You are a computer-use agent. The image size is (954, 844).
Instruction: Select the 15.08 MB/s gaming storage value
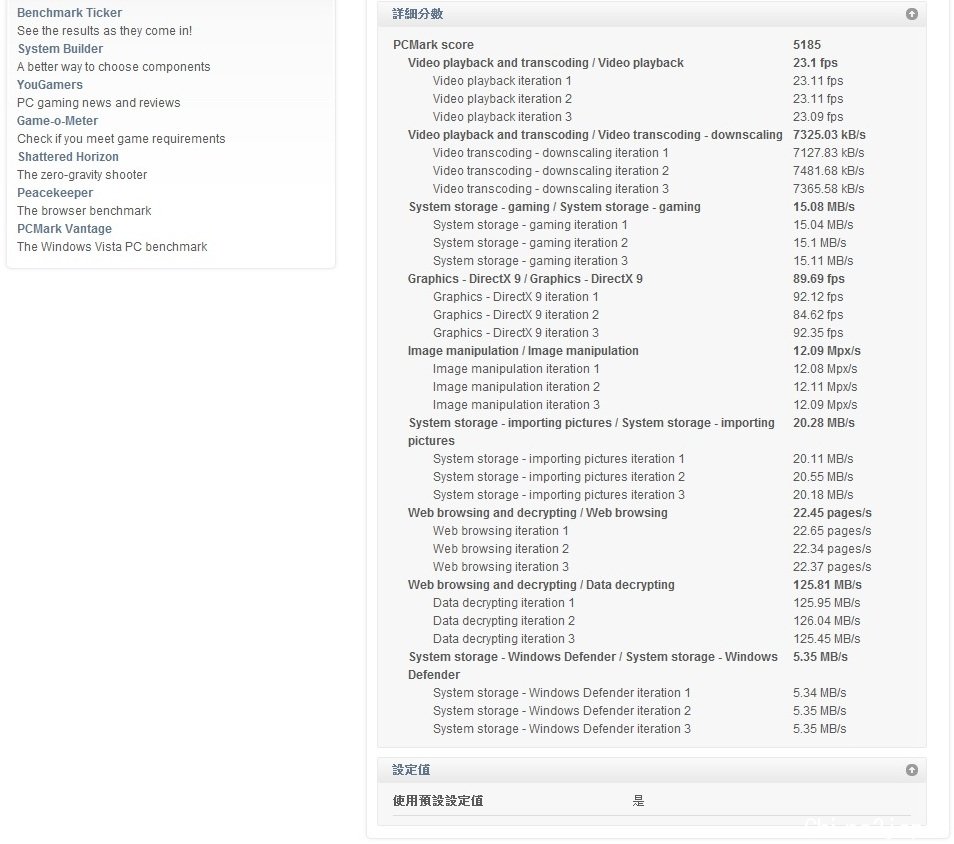[824, 207]
